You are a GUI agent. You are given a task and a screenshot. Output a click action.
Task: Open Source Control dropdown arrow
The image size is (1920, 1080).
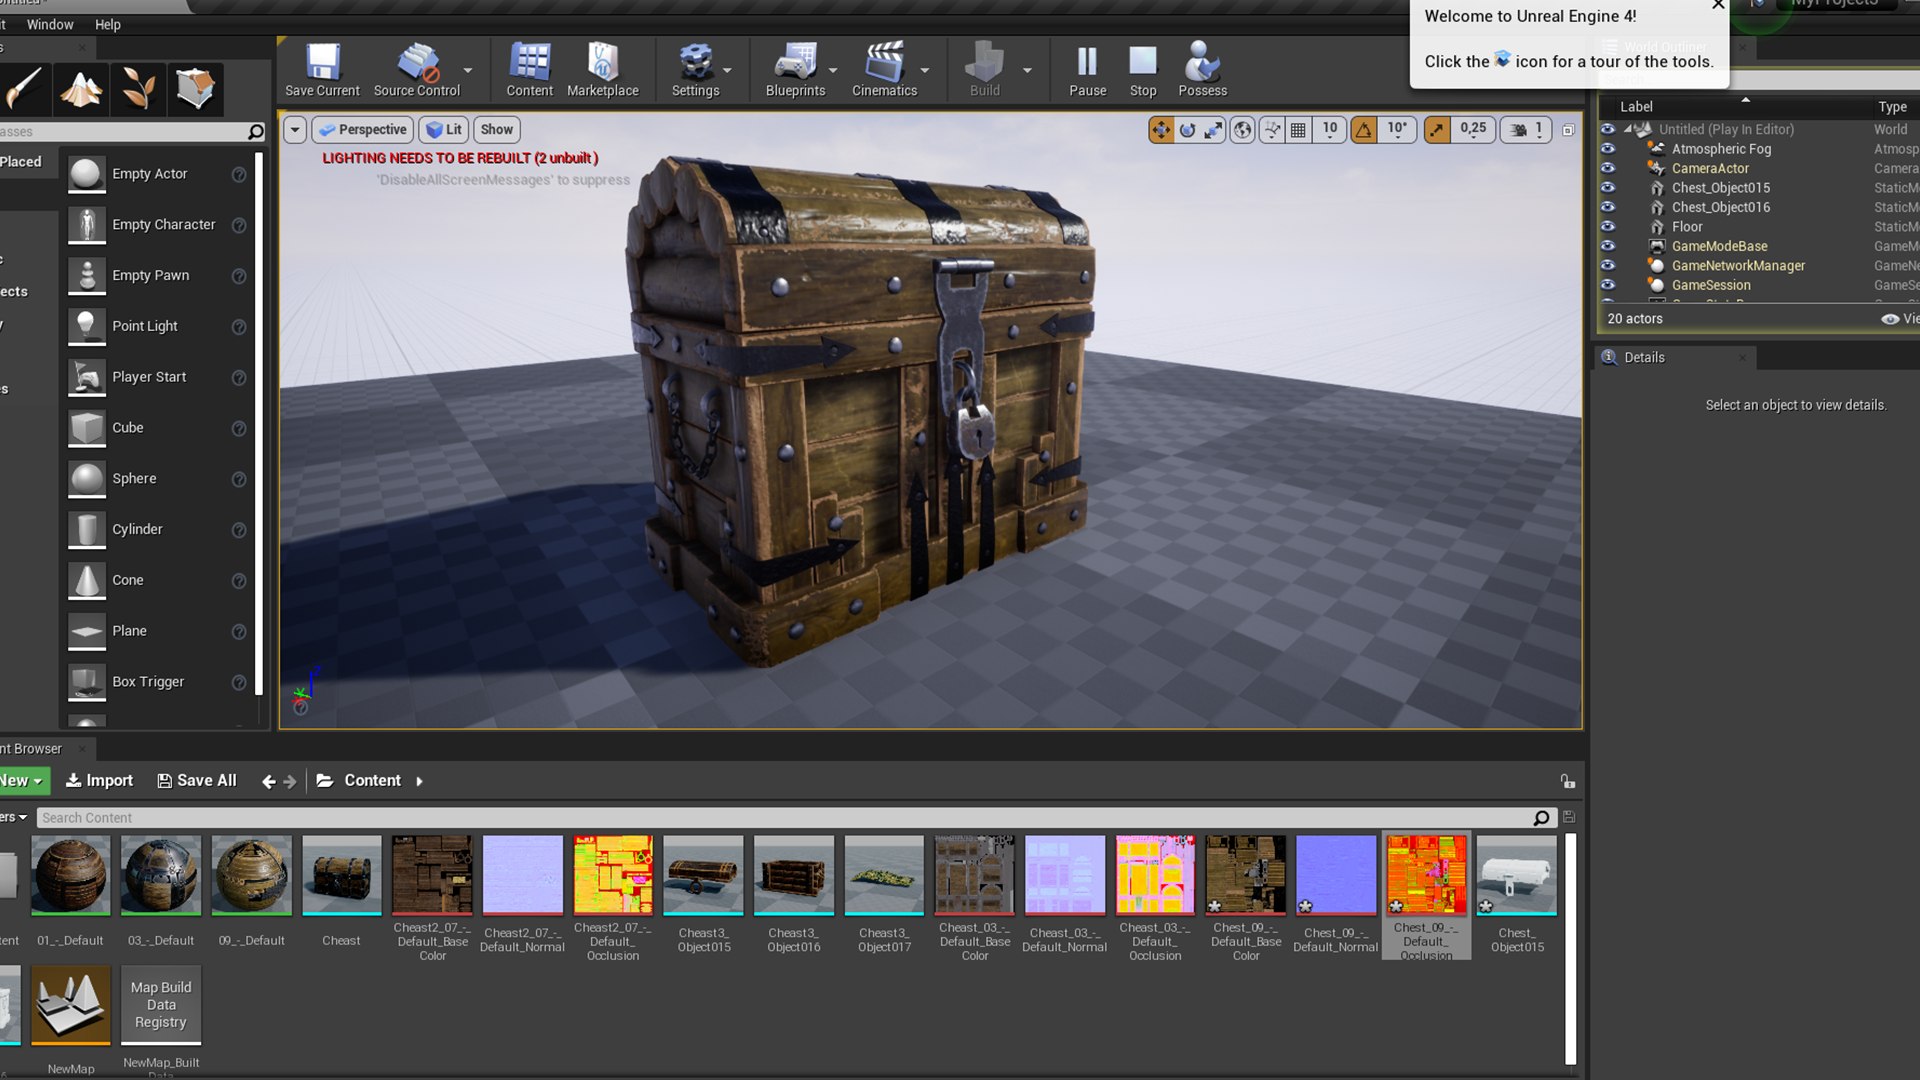pos(468,70)
